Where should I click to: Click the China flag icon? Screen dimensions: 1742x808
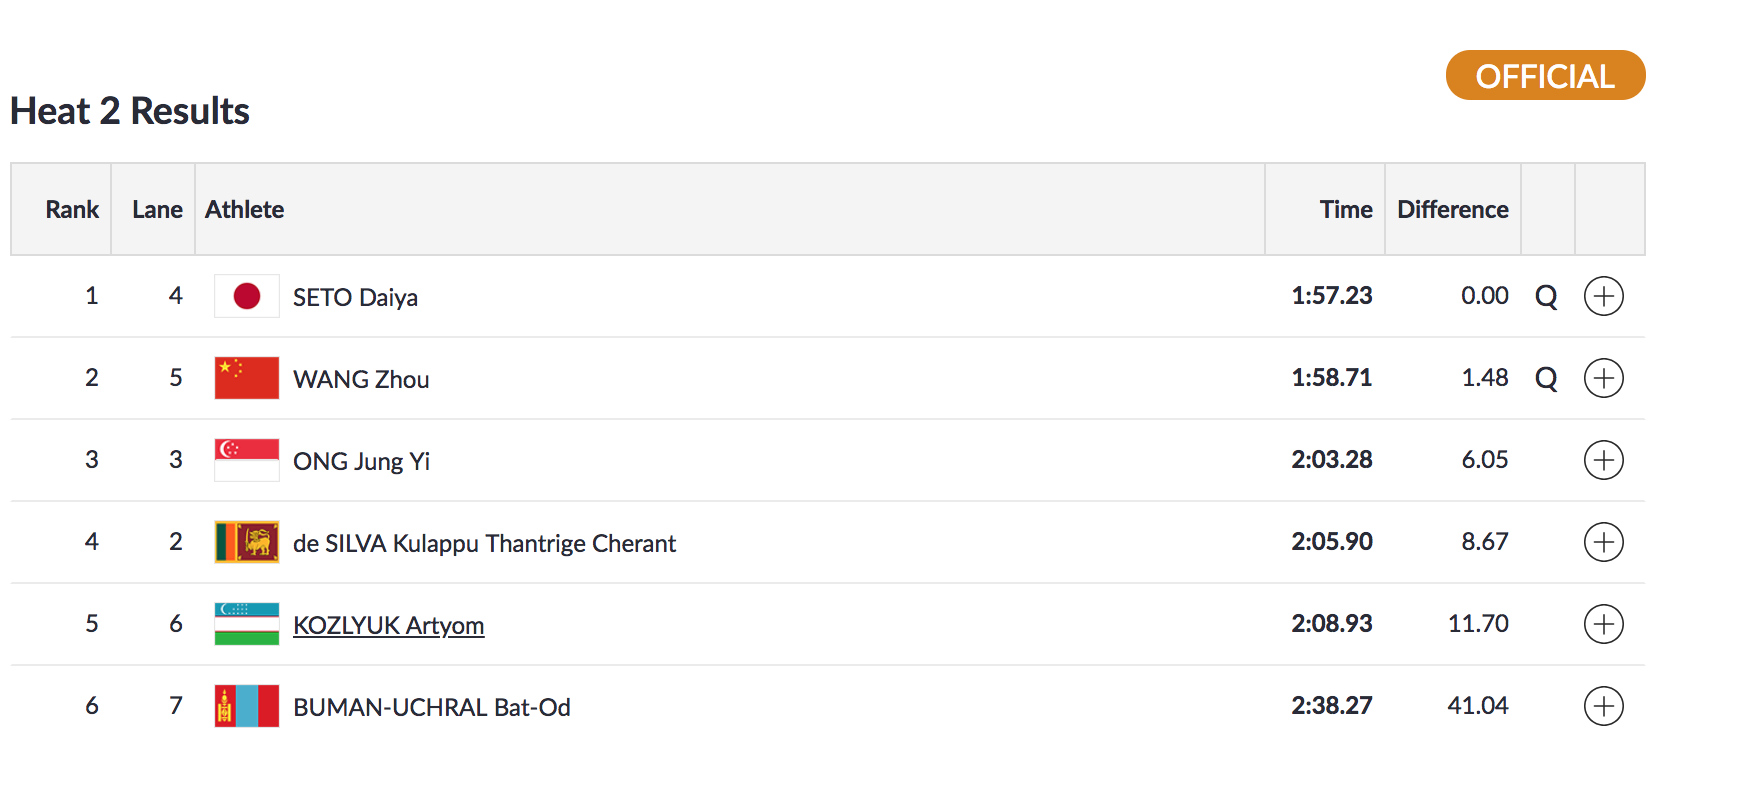point(247,378)
